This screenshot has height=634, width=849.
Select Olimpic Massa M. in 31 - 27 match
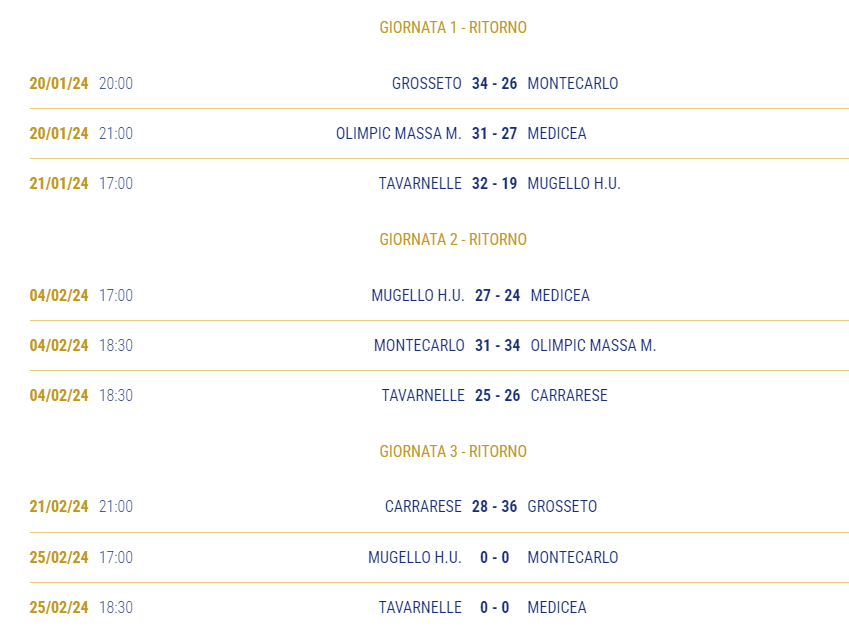coord(399,133)
